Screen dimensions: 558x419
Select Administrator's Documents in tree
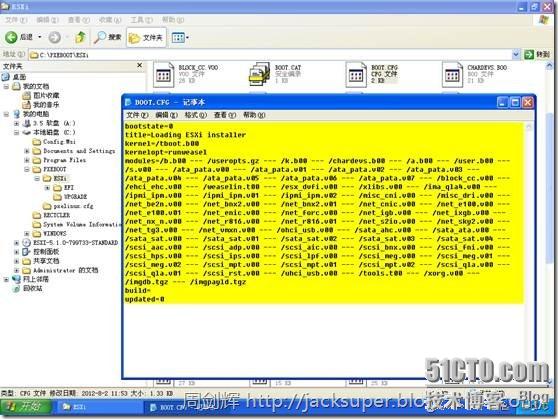(x=65, y=270)
